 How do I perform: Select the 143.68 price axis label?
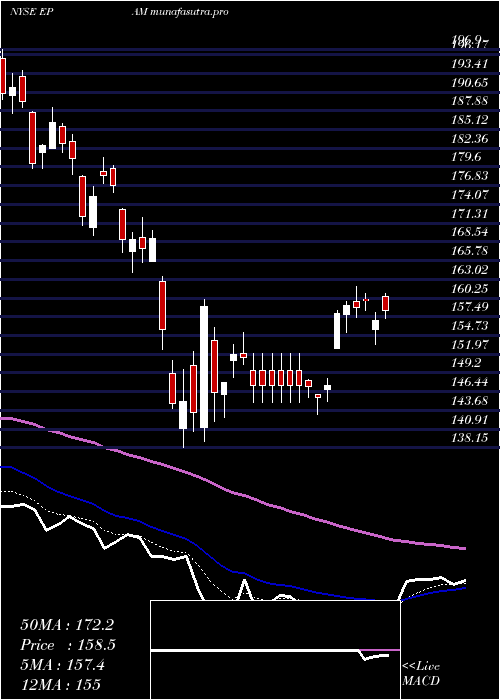469,400
